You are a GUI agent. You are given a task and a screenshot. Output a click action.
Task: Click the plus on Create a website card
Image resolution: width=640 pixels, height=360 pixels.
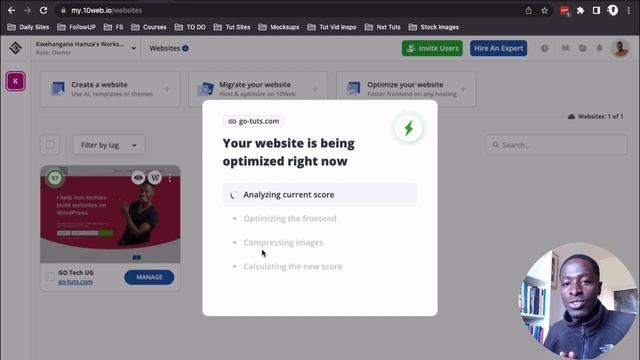click(167, 89)
